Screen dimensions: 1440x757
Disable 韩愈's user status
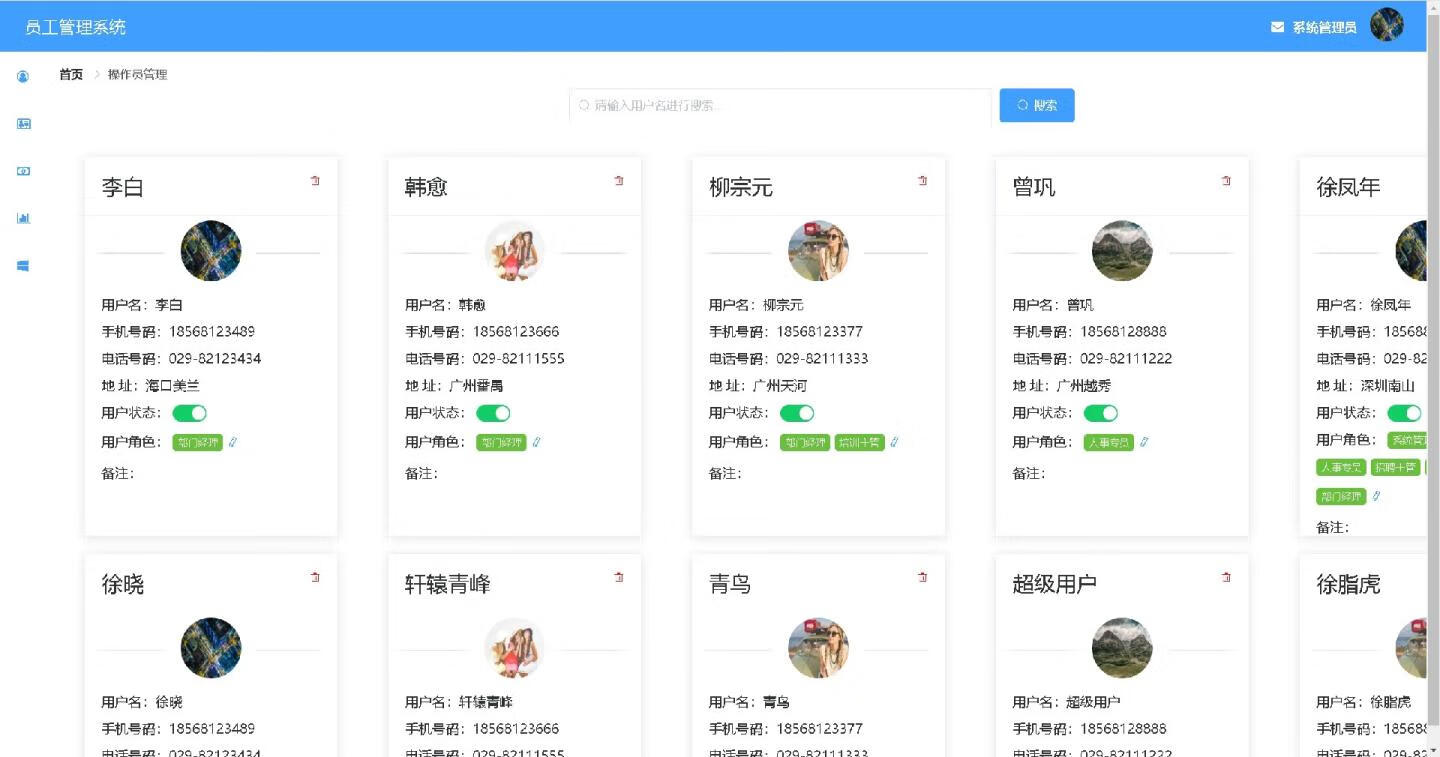point(494,413)
